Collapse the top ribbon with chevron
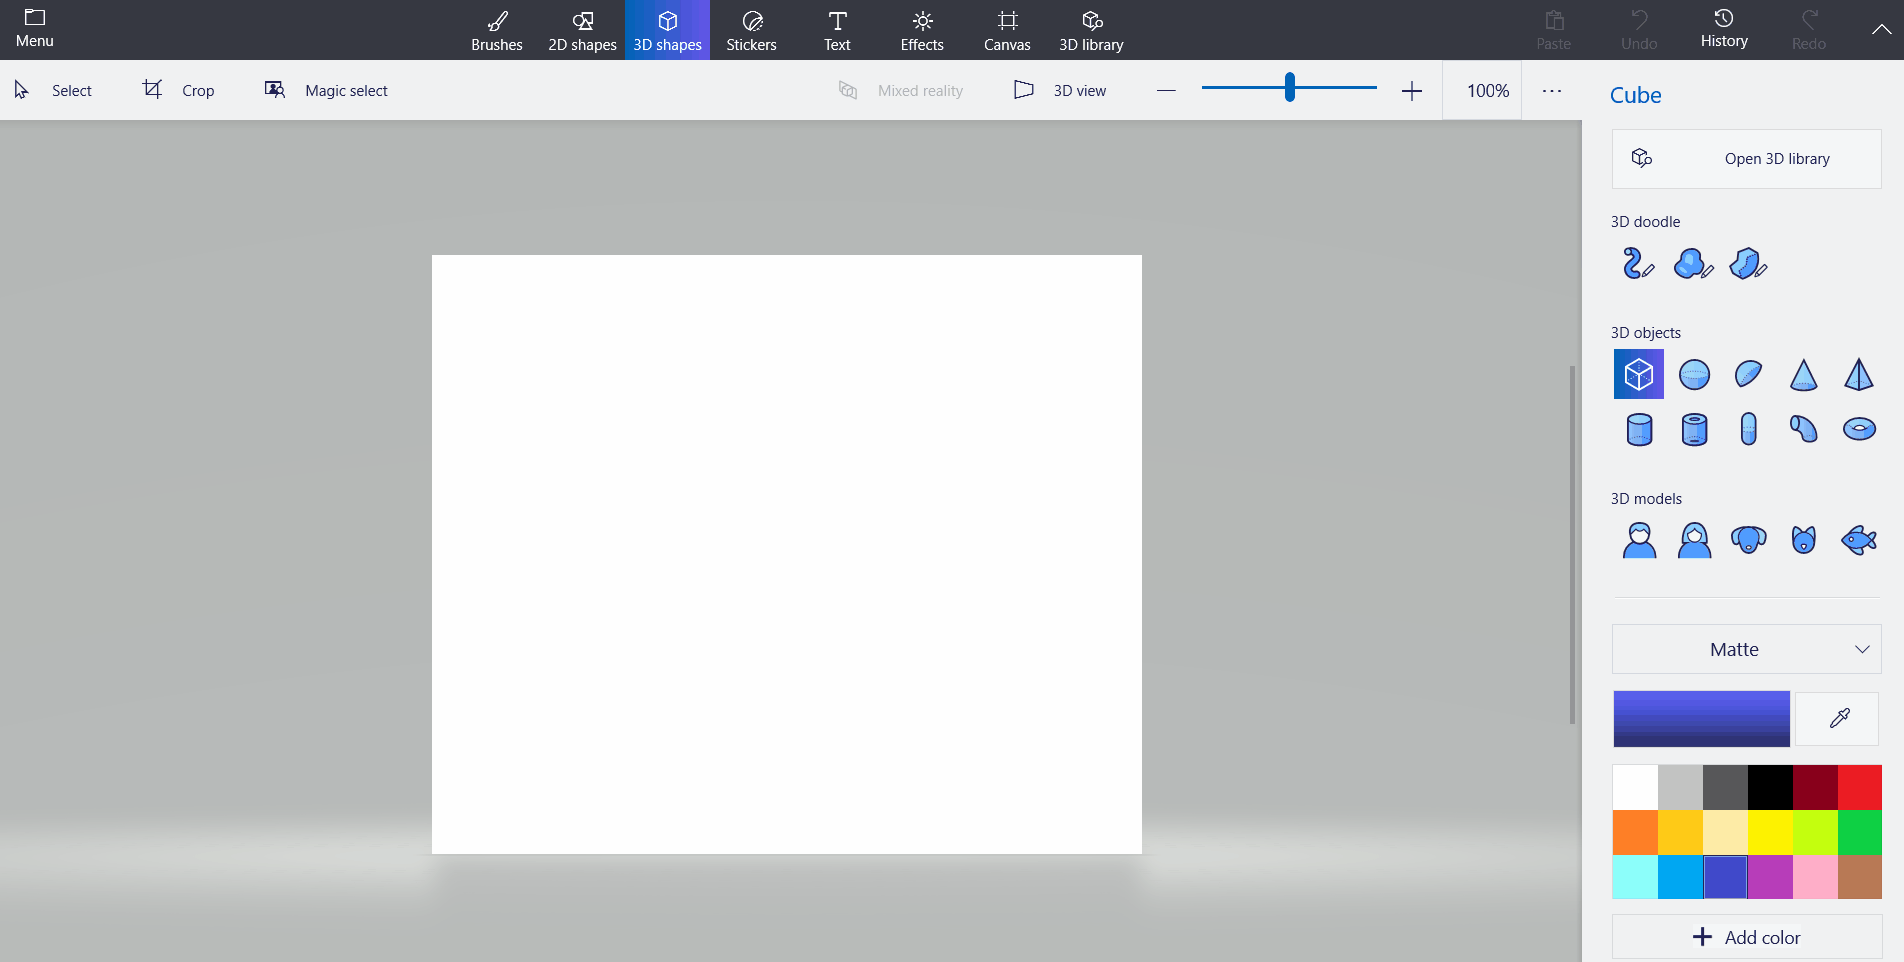 click(1881, 29)
